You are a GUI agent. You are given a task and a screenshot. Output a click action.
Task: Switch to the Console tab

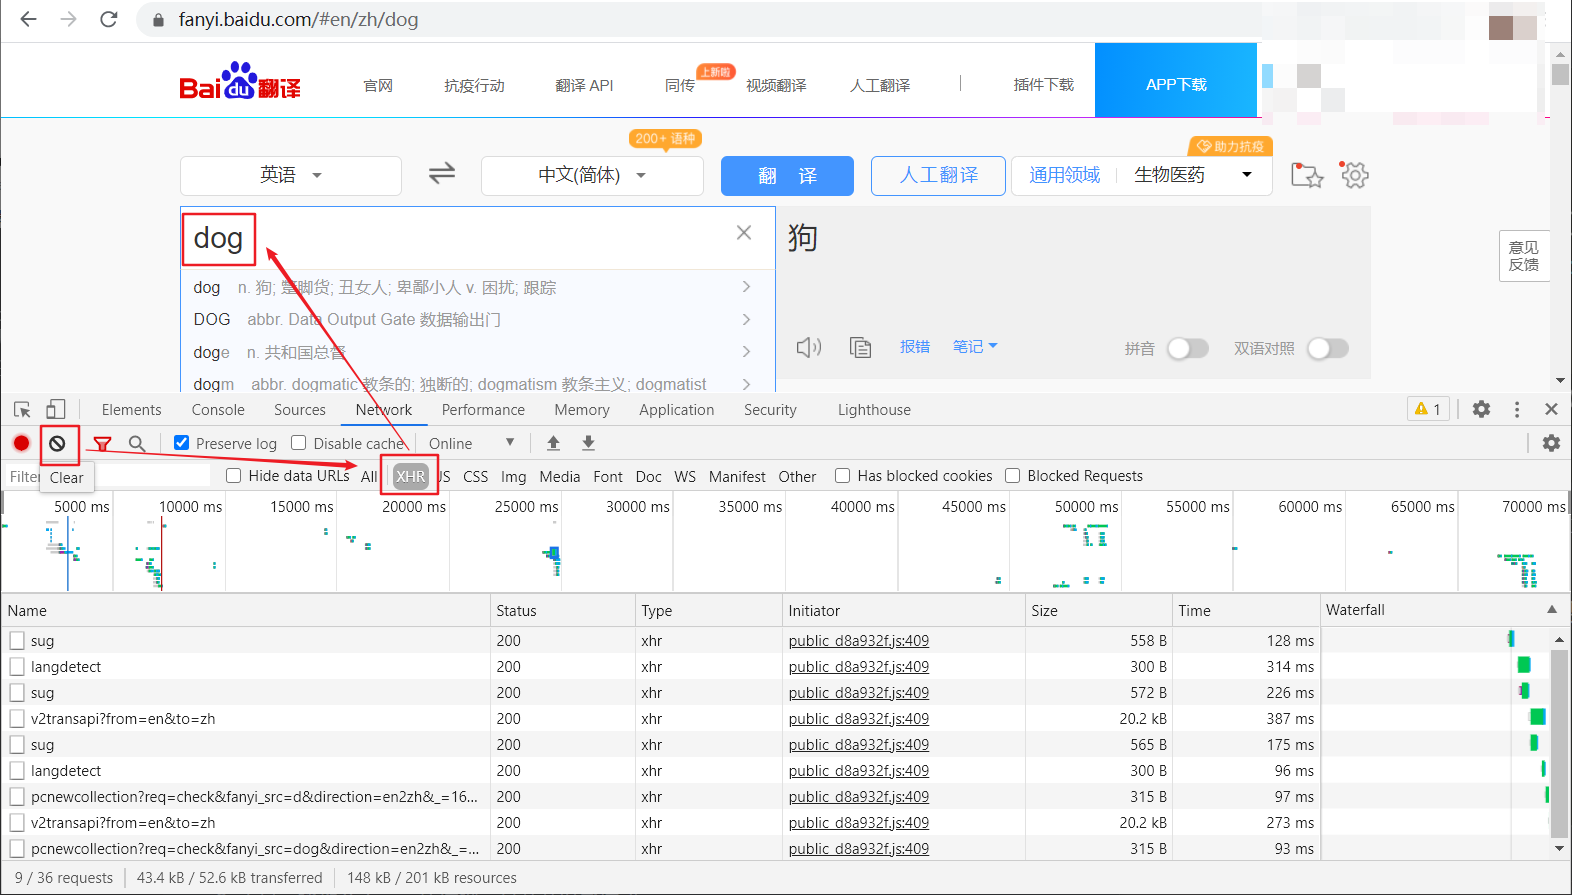point(218,409)
